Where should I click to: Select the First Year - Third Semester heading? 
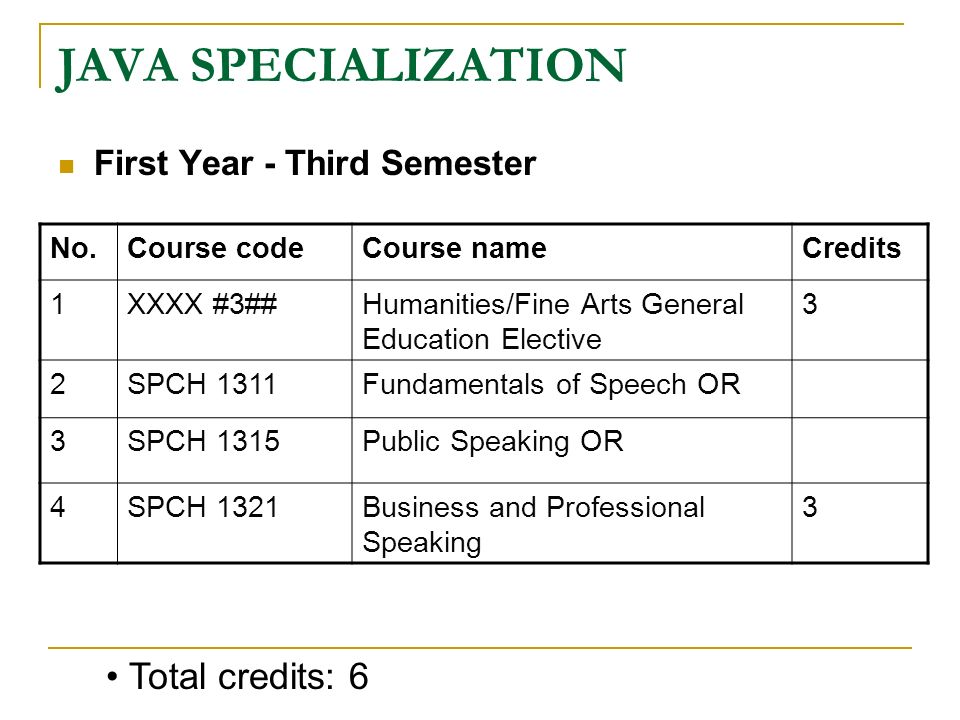[315, 163]
